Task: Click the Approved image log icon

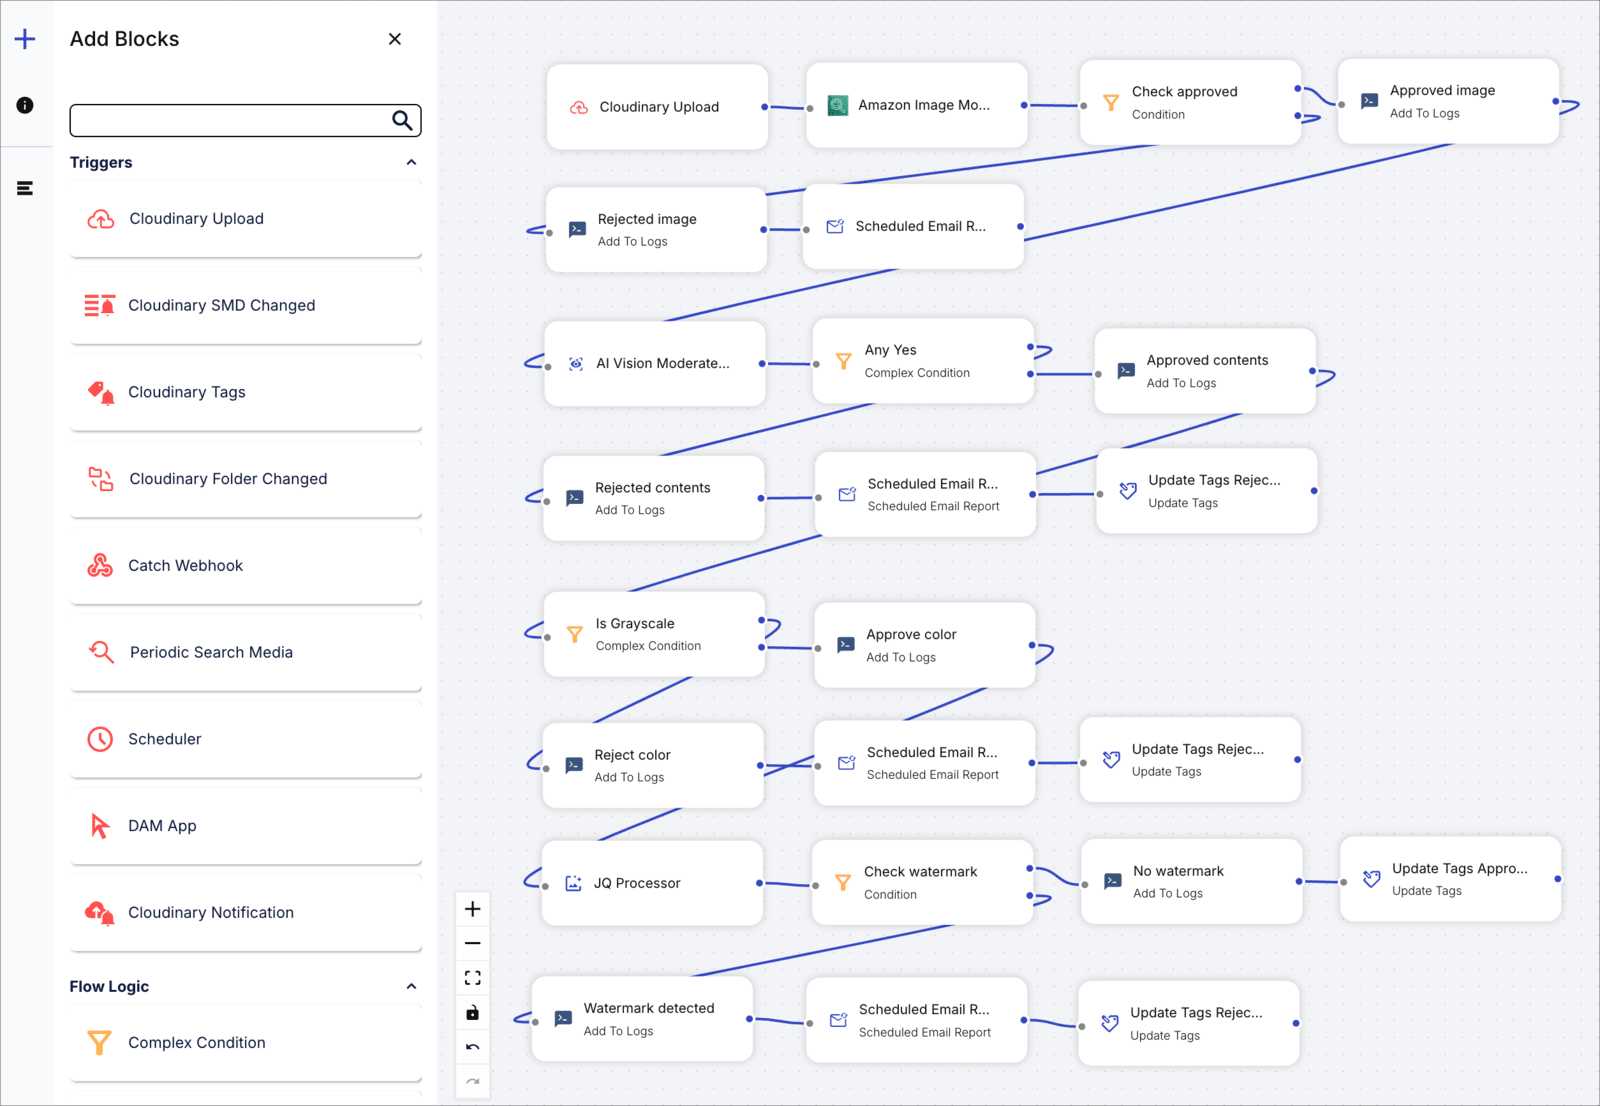Action: pos(1370,101)
